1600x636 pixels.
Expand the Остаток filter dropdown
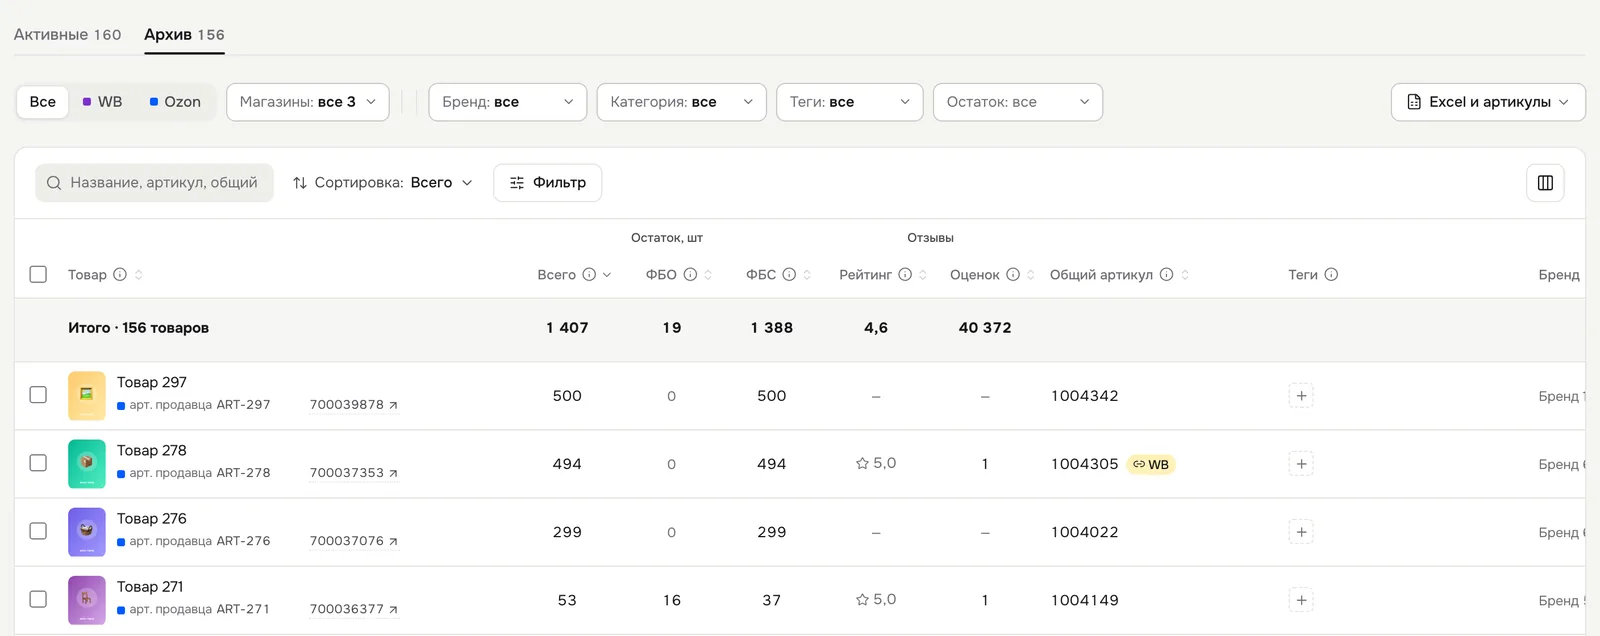(1018, 102)
